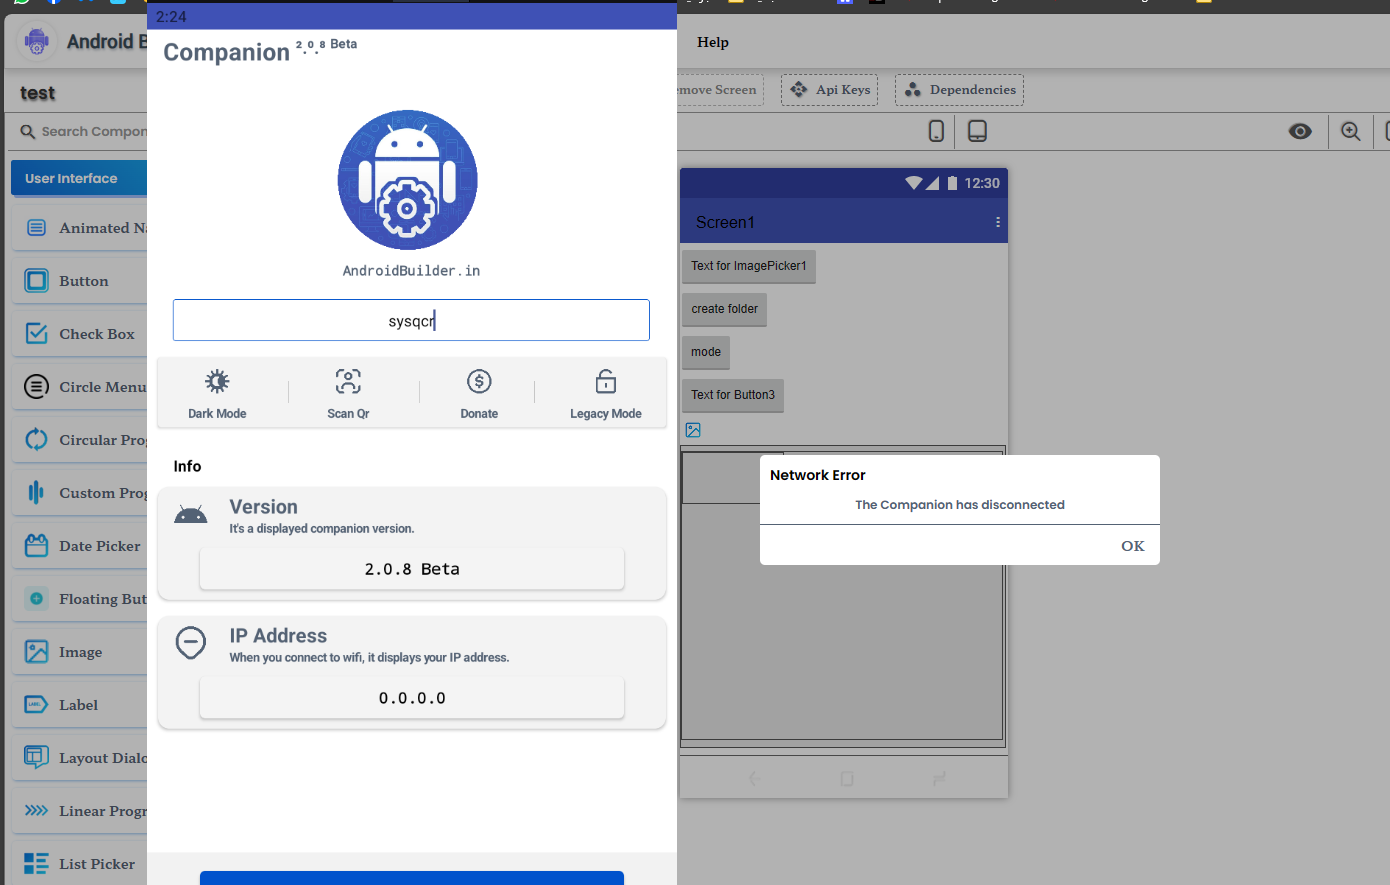
Task: Select the Text for Button3 component
Action: pyautogui.click(x=733, y=395)
